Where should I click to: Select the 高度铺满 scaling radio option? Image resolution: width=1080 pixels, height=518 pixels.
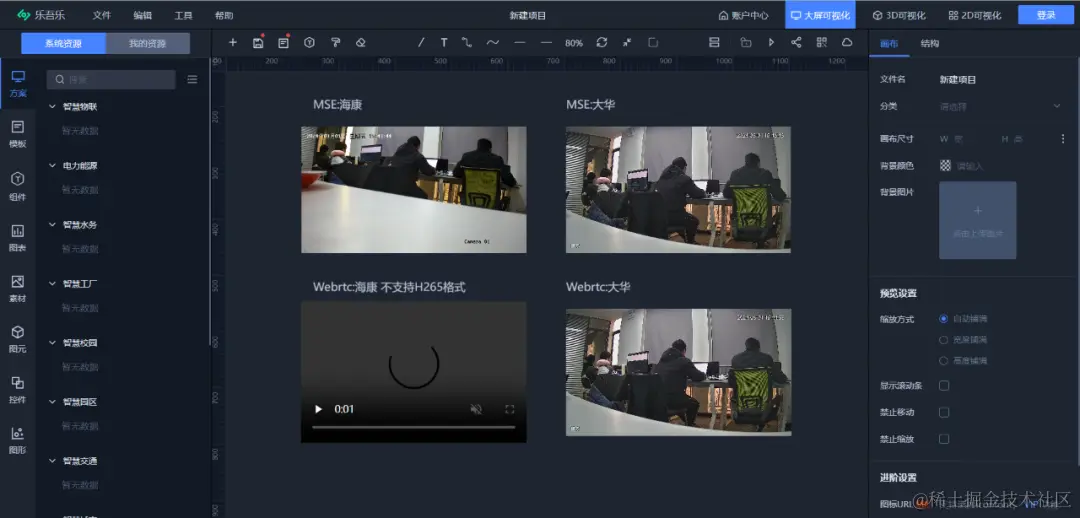click(x=944, y=360)
